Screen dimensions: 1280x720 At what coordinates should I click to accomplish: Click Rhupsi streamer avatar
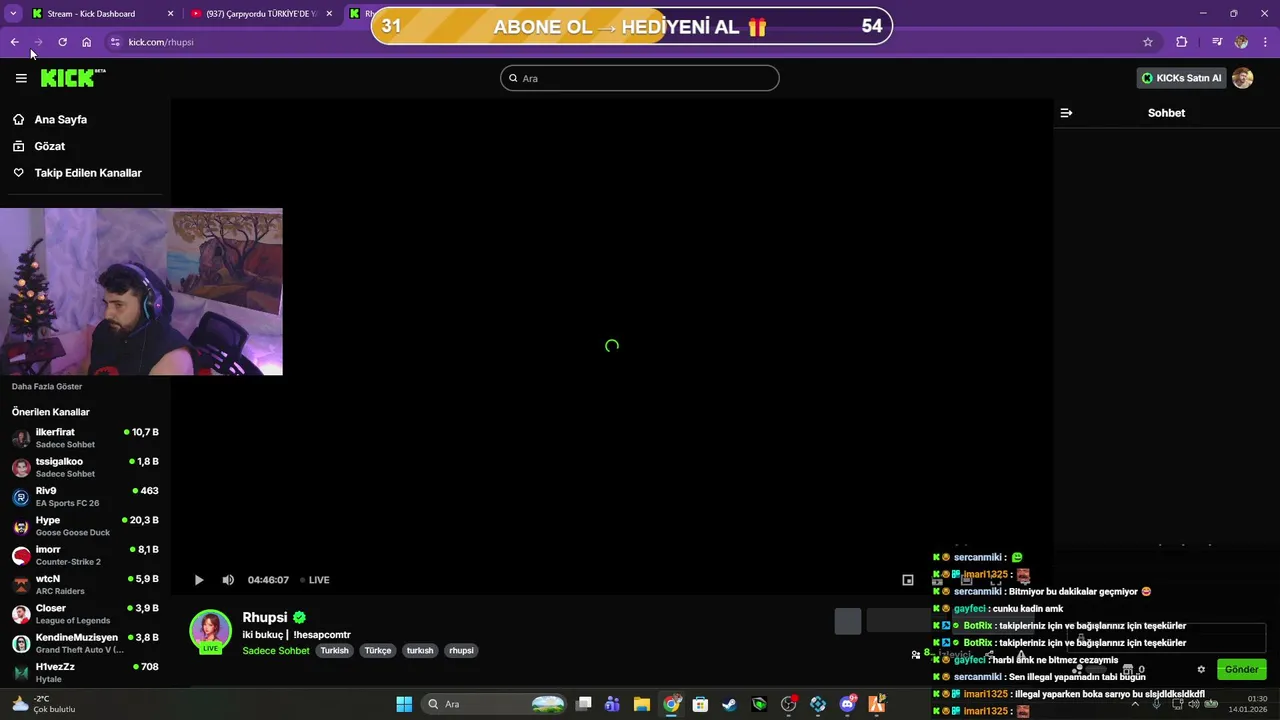(x=211, y=631)
